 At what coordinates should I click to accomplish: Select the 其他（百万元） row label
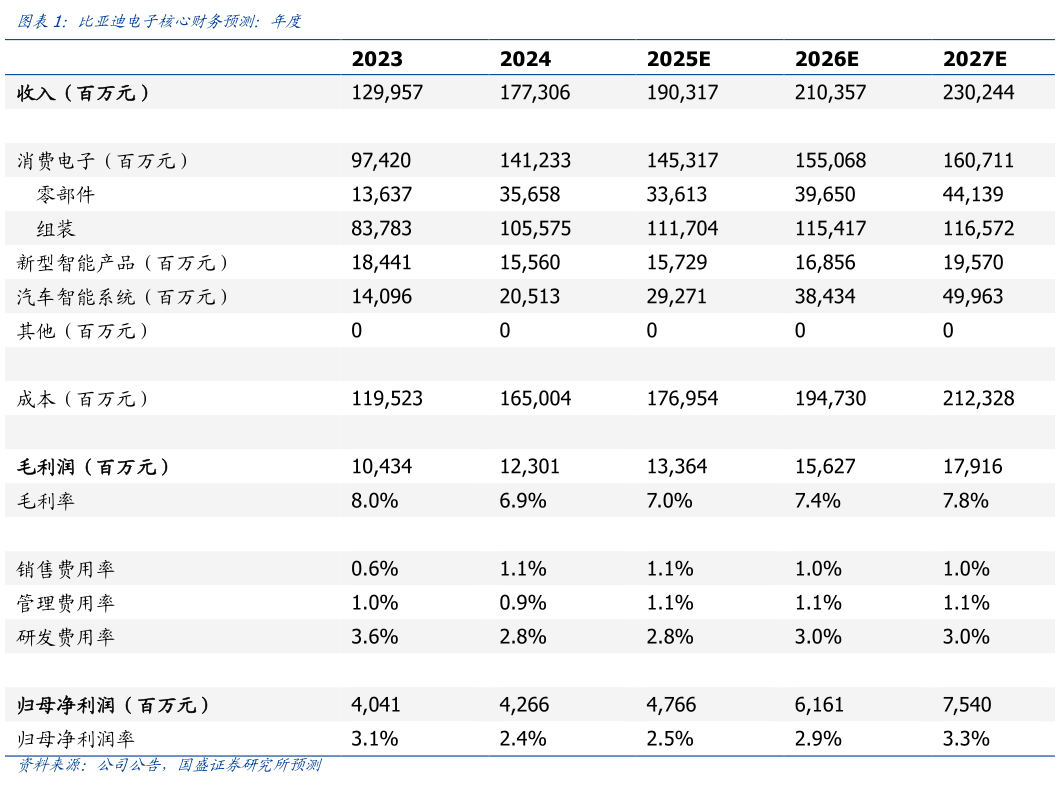click(84, 331)
